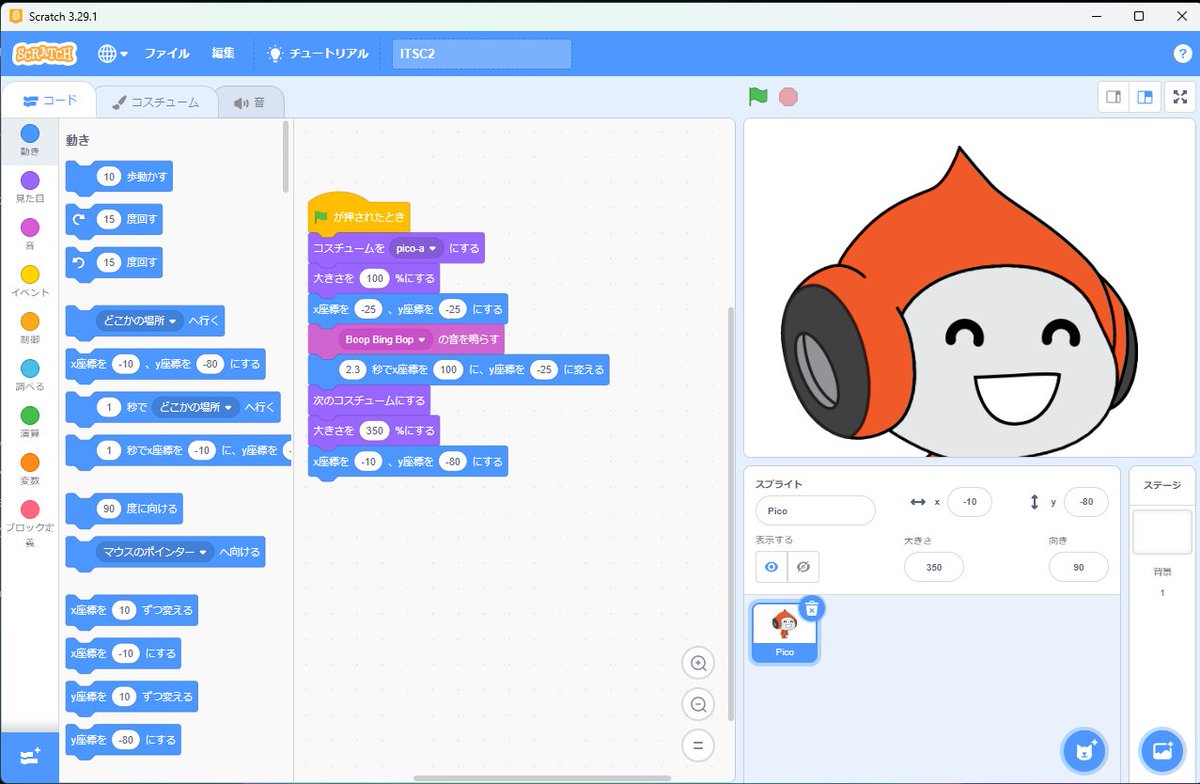The height and width of the screenshot is (784, 1200).
Task: Click the 90 度に向ける block
Action: [x=125, y=508]
